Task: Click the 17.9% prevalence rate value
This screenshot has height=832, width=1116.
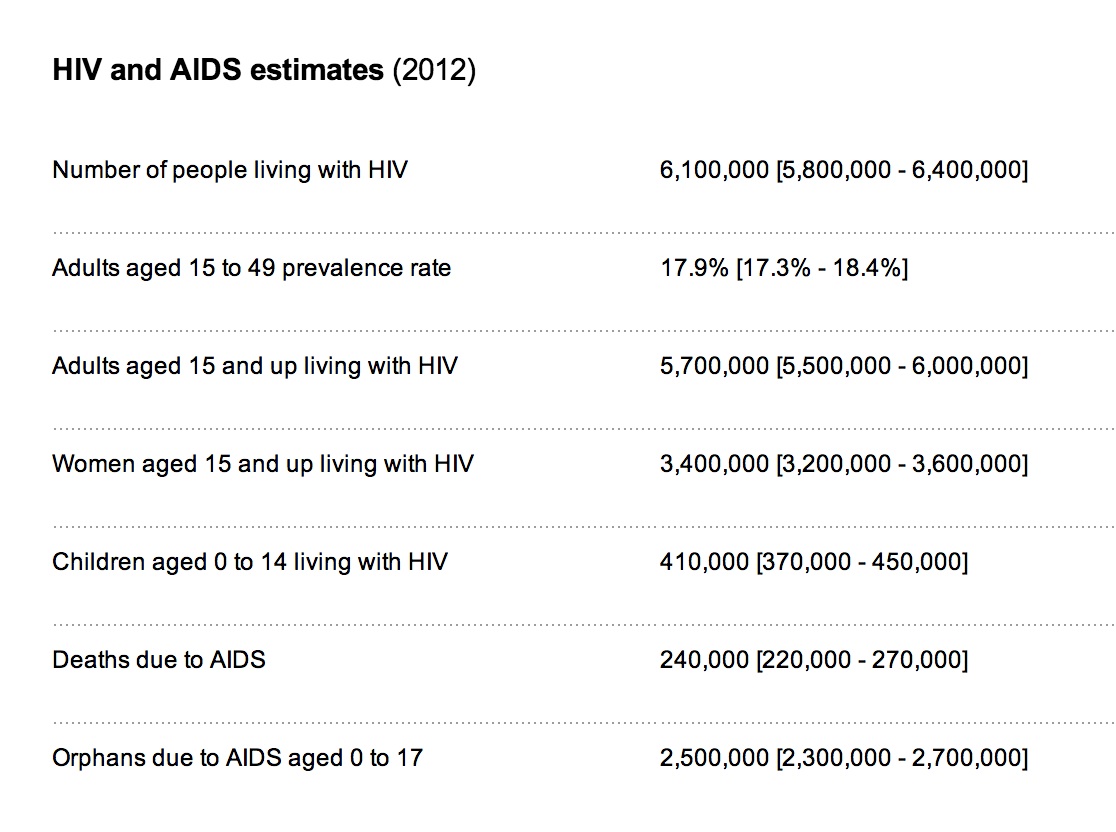Action: coord(694,268)
